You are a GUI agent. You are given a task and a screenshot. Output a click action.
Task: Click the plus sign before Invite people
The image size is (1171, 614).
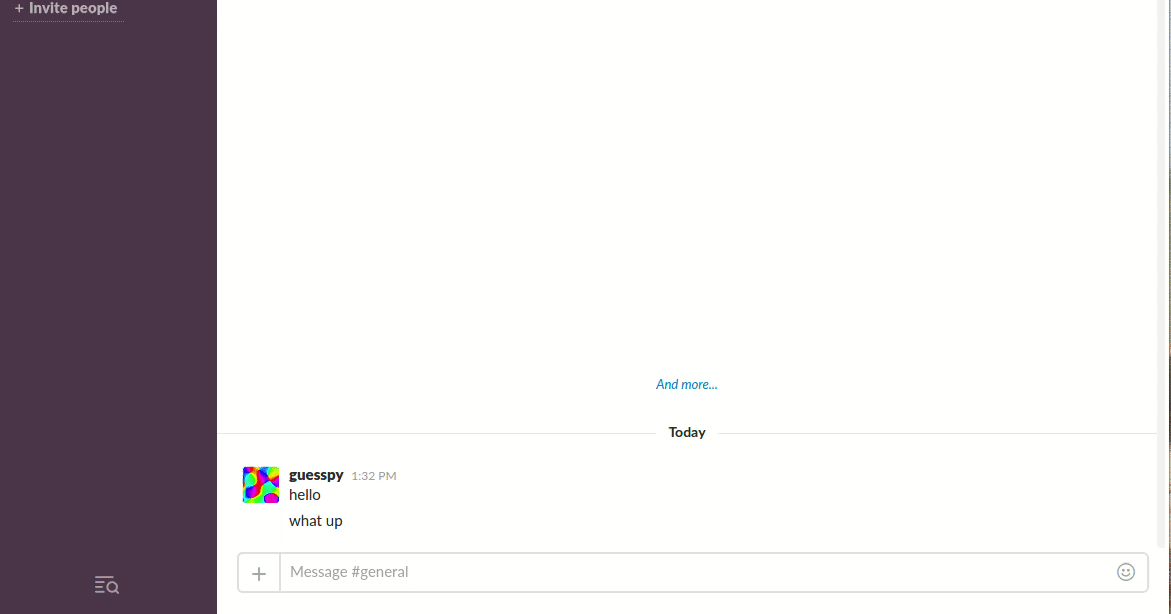(19, 8)
